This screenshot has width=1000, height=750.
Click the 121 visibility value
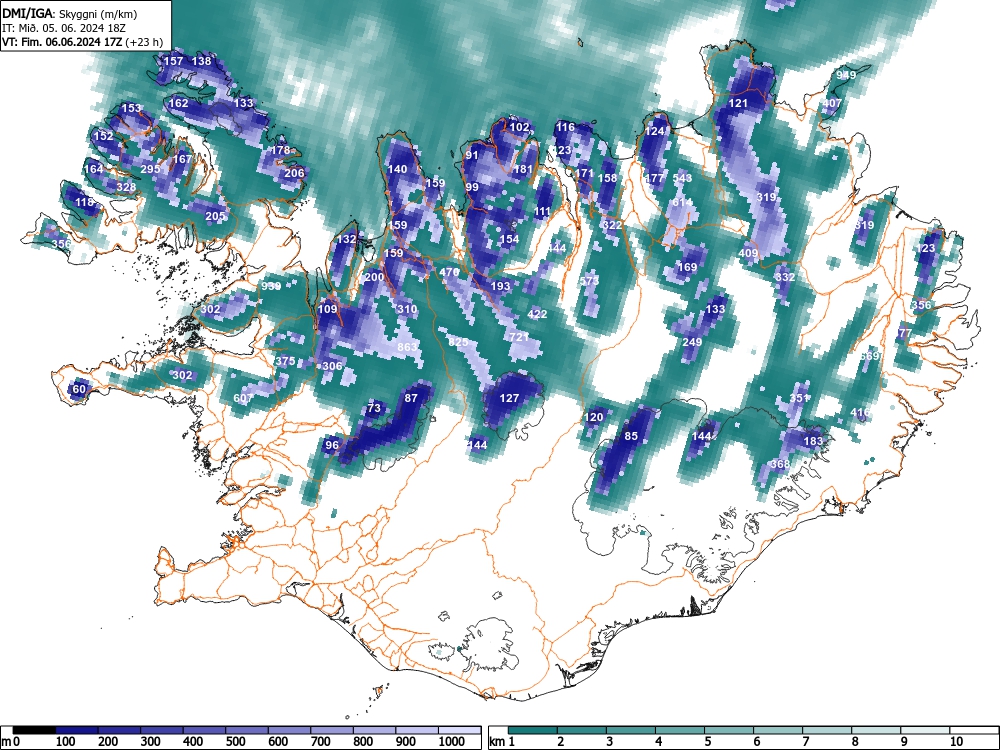pyautogui.click(x=738, y=103)
